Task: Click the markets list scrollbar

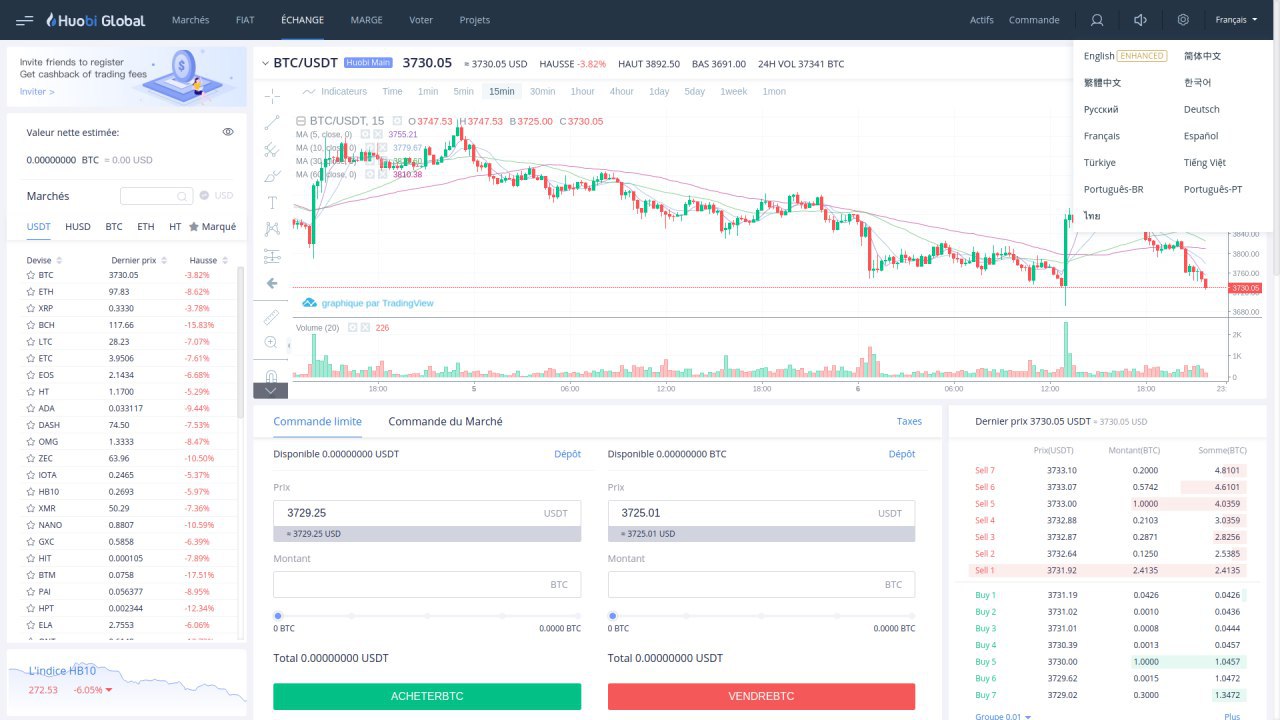Action: pyautogui.click(x=240, y=342)
